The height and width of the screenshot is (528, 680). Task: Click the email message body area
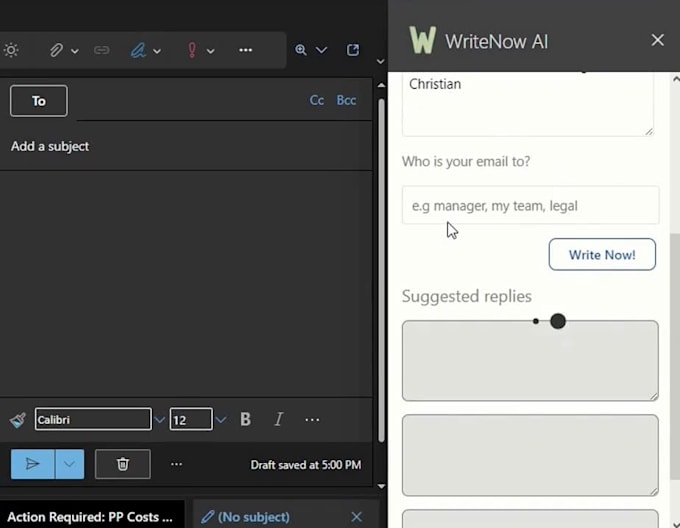click(x=186, y=284)
